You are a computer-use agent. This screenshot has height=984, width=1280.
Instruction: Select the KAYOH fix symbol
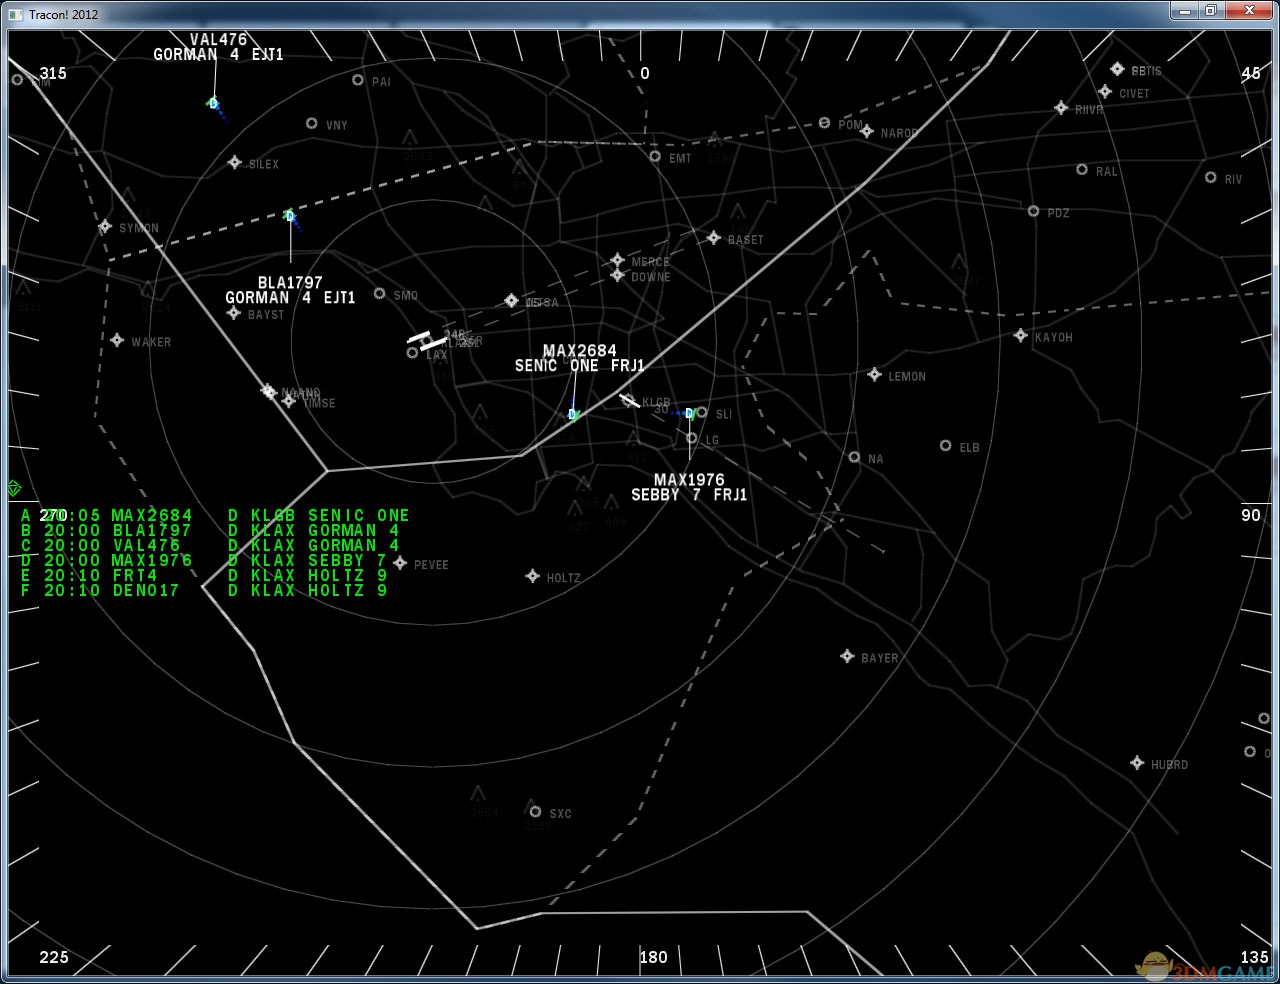coord(1020,336)
